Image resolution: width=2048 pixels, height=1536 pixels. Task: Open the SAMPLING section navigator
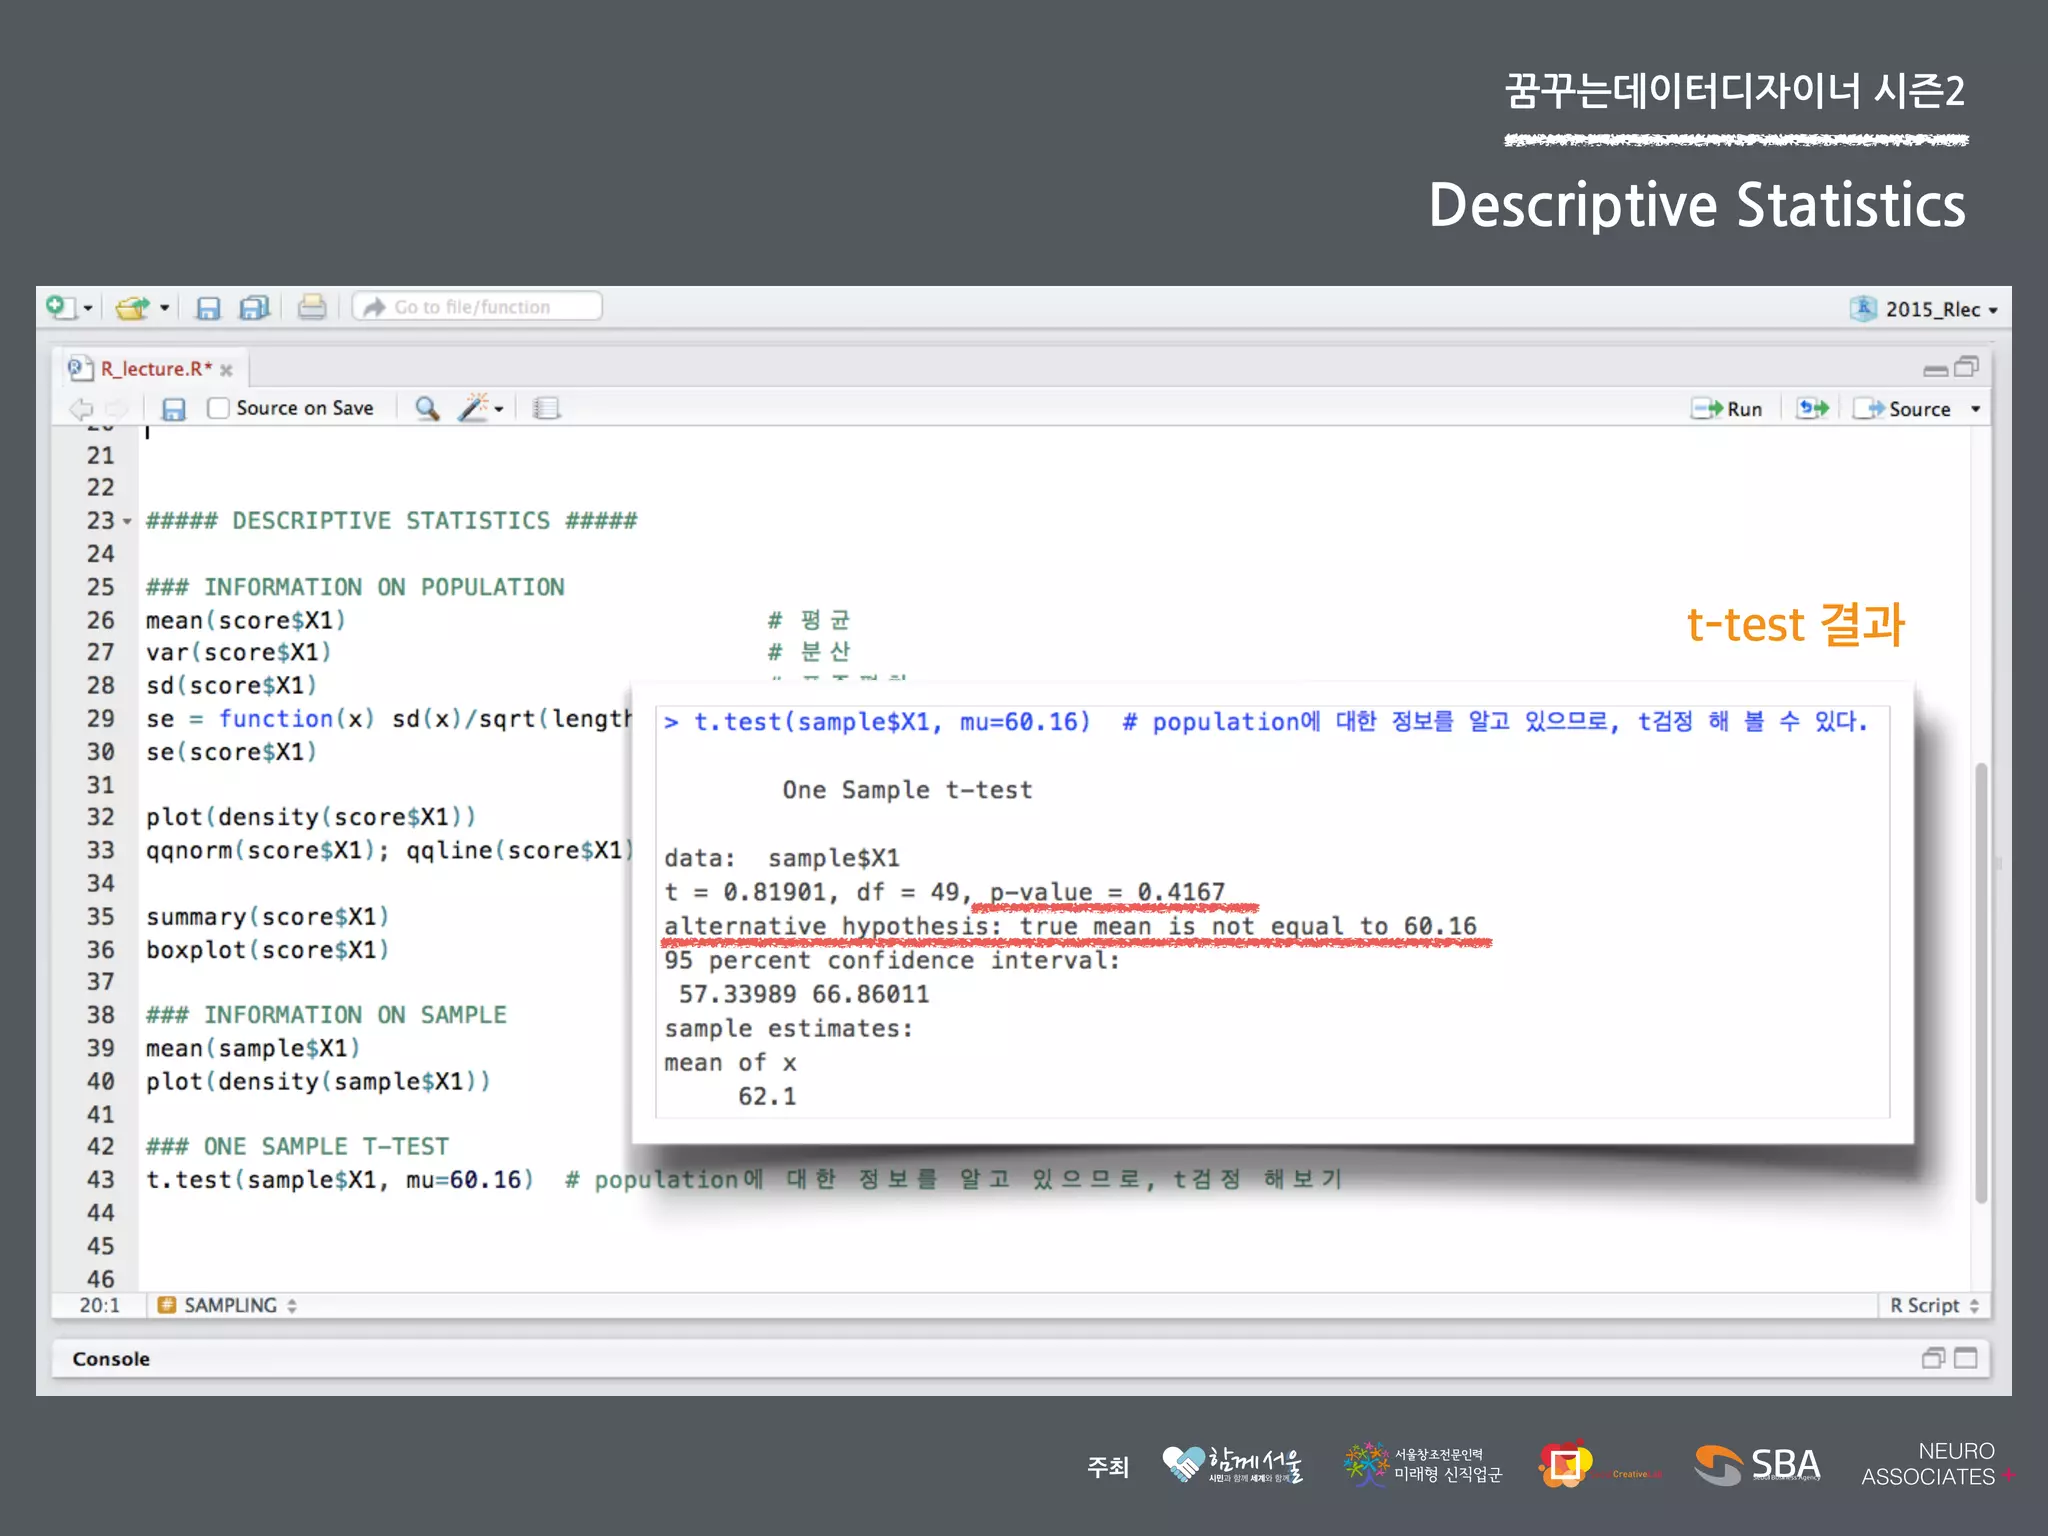[229, 1305]
